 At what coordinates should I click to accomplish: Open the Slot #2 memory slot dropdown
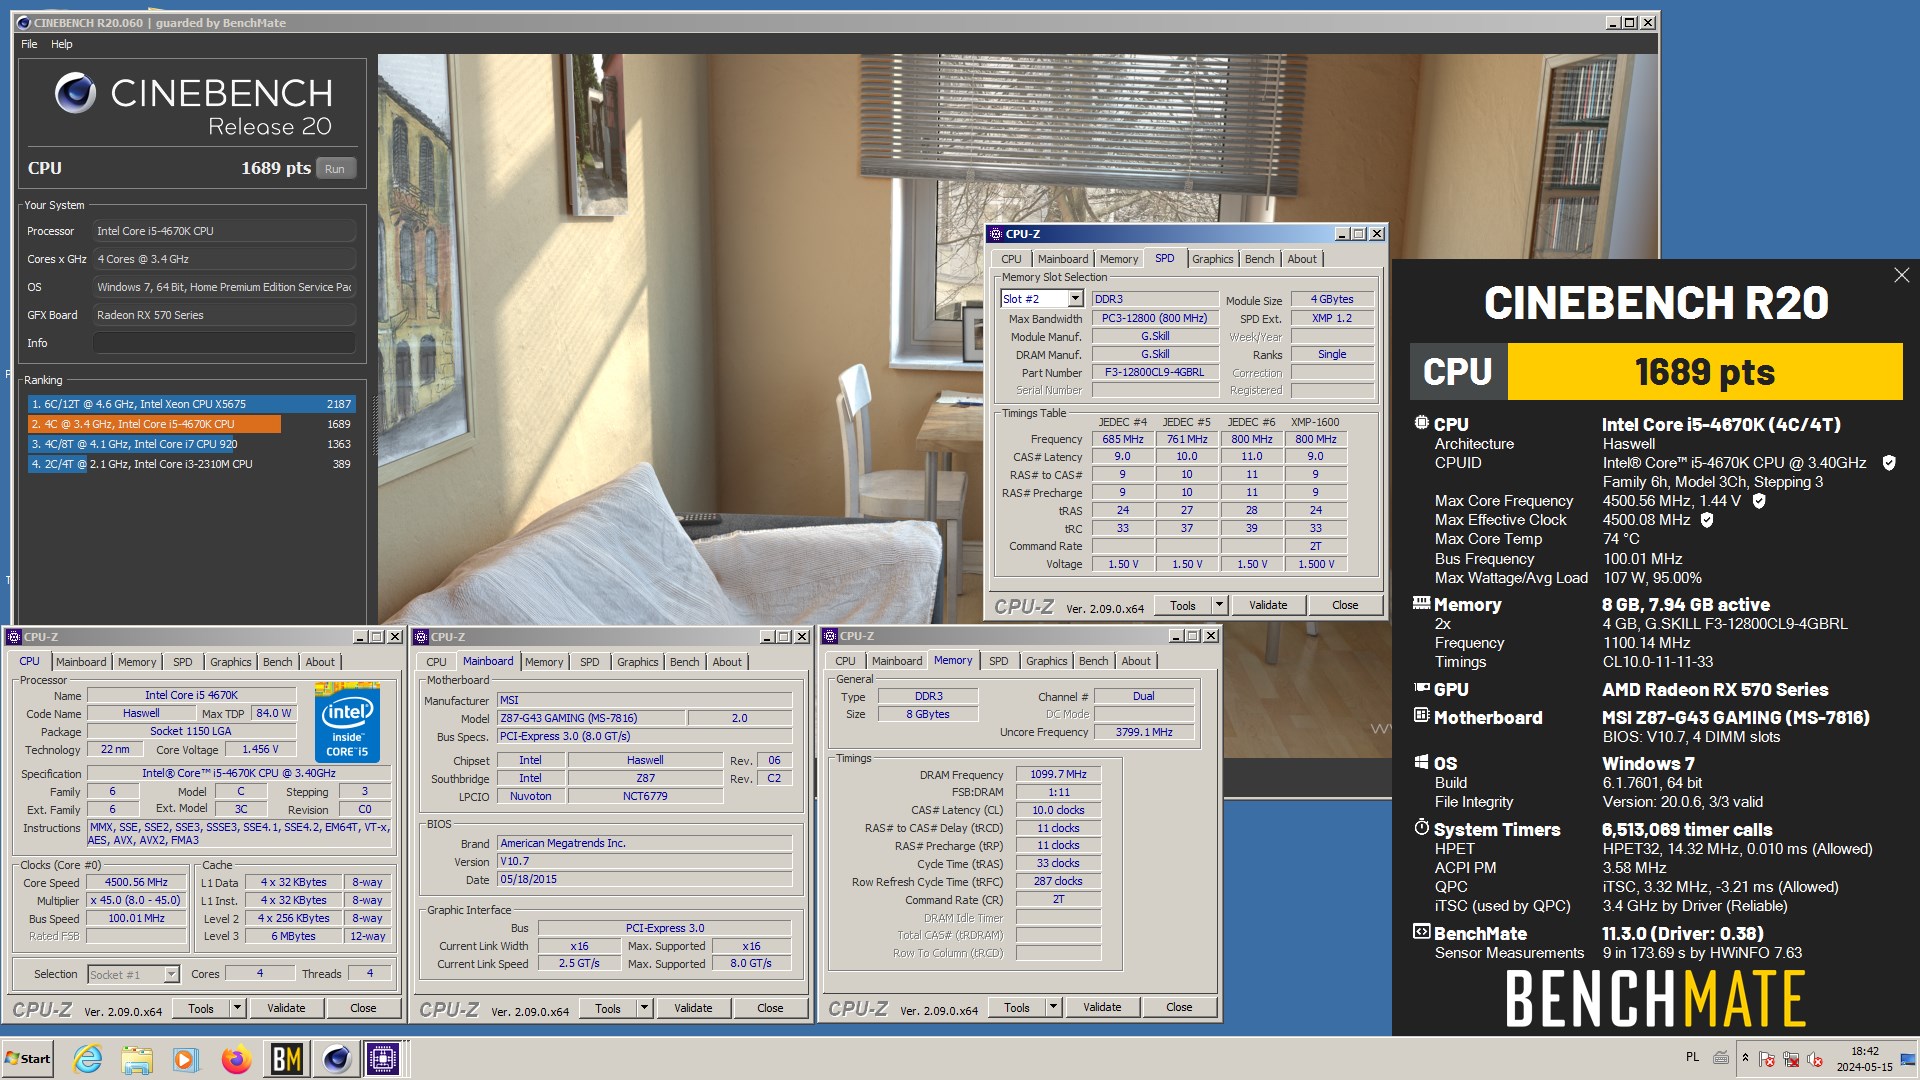[1075, 299]
